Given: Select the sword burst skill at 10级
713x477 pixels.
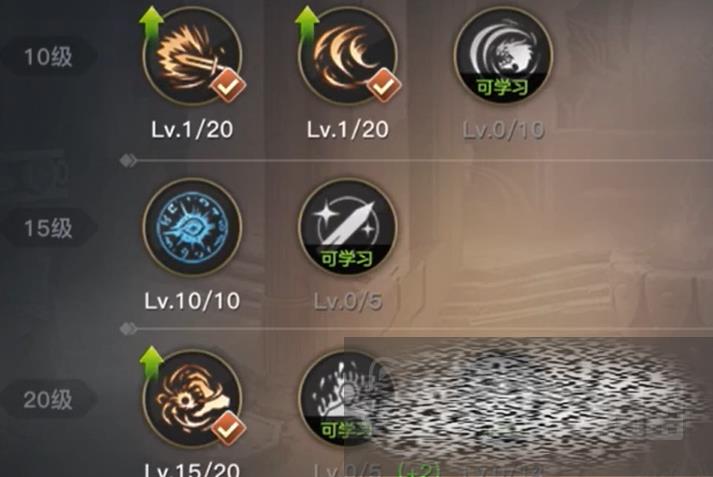Looking at the screenshot, I should [192, 56].
